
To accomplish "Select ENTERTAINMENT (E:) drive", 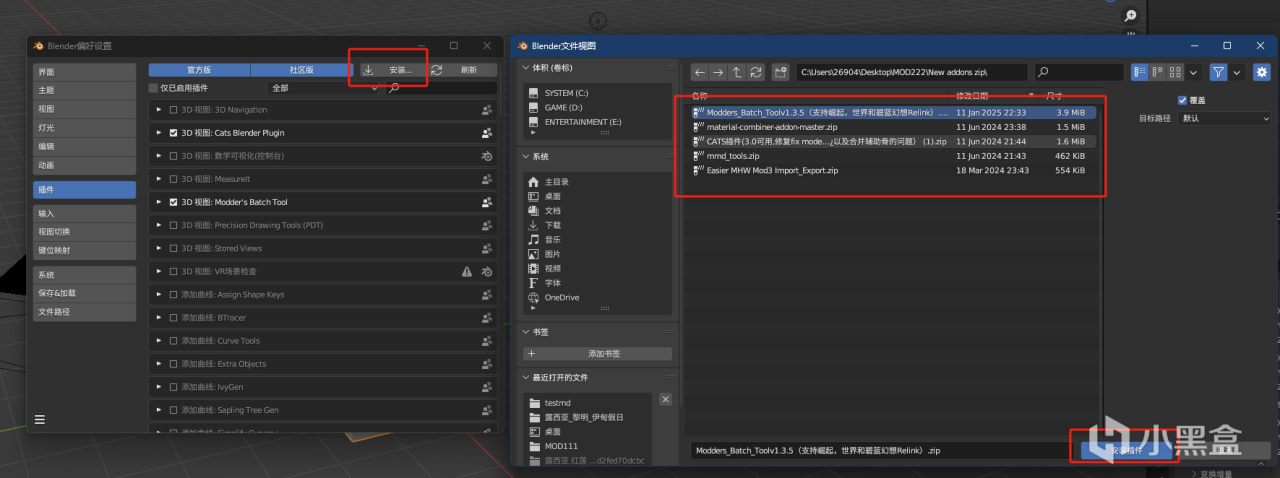I will point(580,122).
